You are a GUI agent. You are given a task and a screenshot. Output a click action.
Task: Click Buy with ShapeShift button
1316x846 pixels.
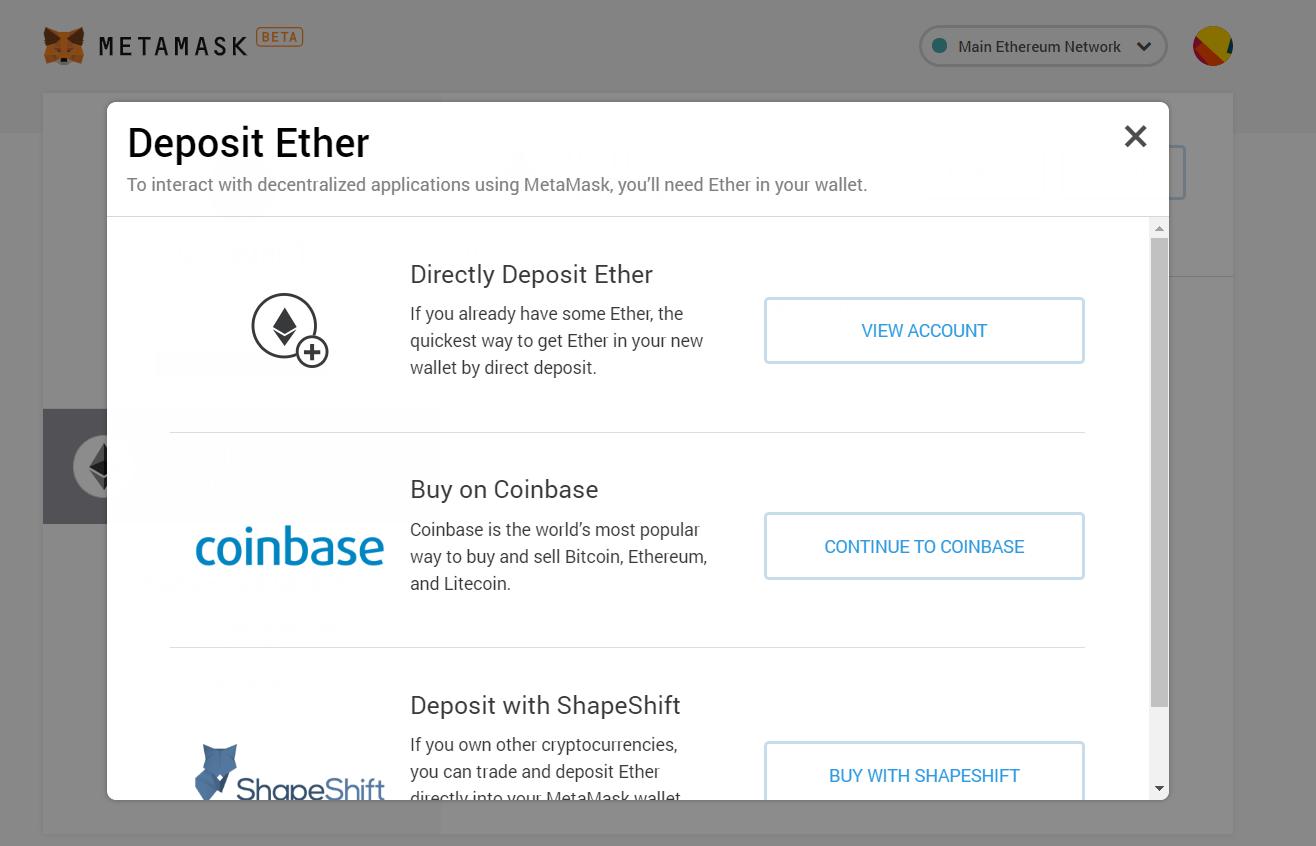coord(924,772)
